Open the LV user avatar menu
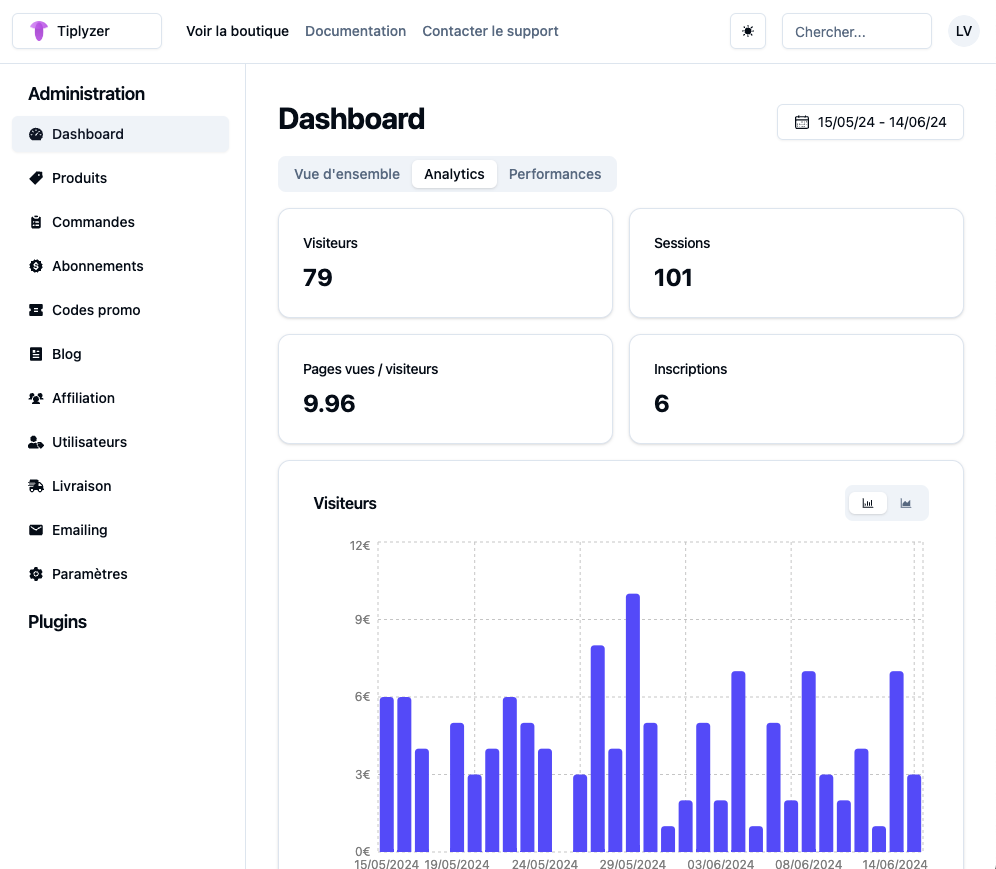Image resolution: width=996 pixels, height=869 pixels. [x=964, y=31]
